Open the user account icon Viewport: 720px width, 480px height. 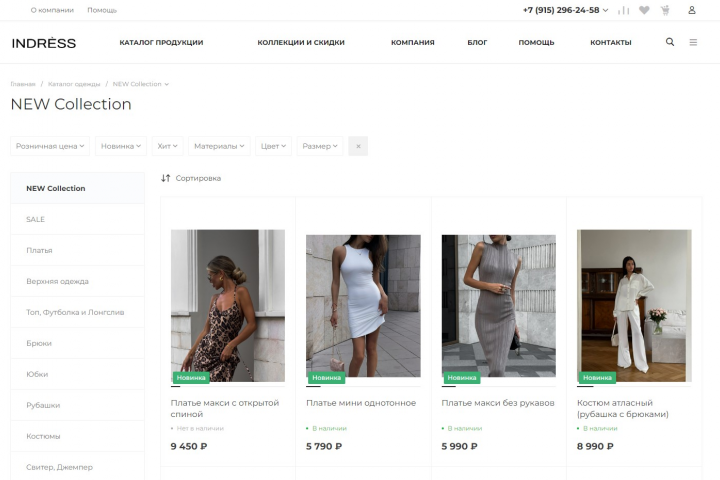692,10
